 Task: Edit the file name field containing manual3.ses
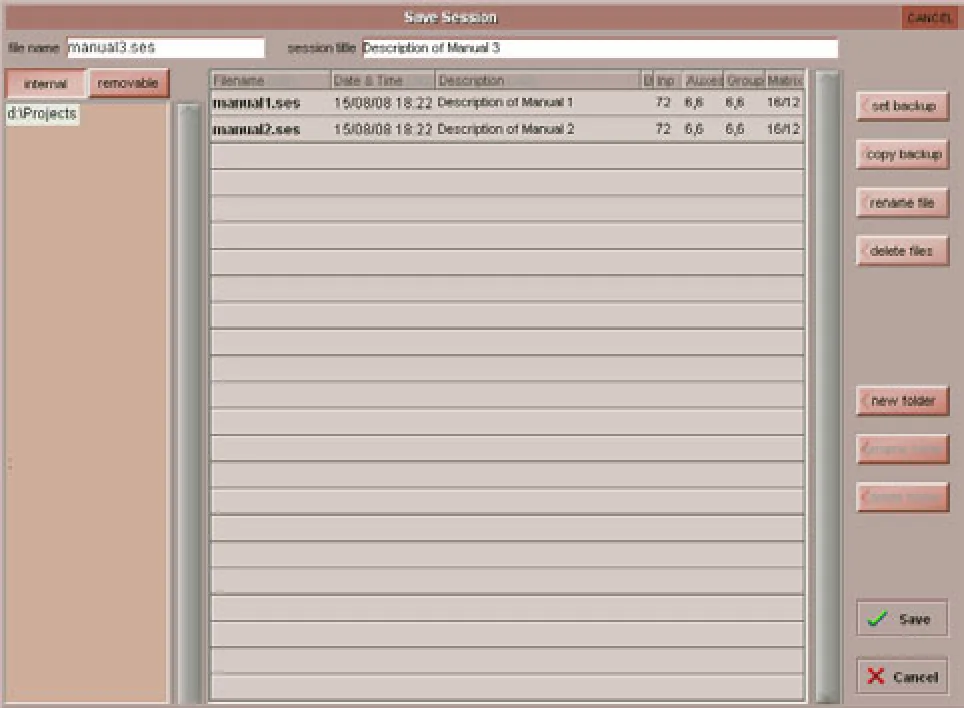click(166, 48)
